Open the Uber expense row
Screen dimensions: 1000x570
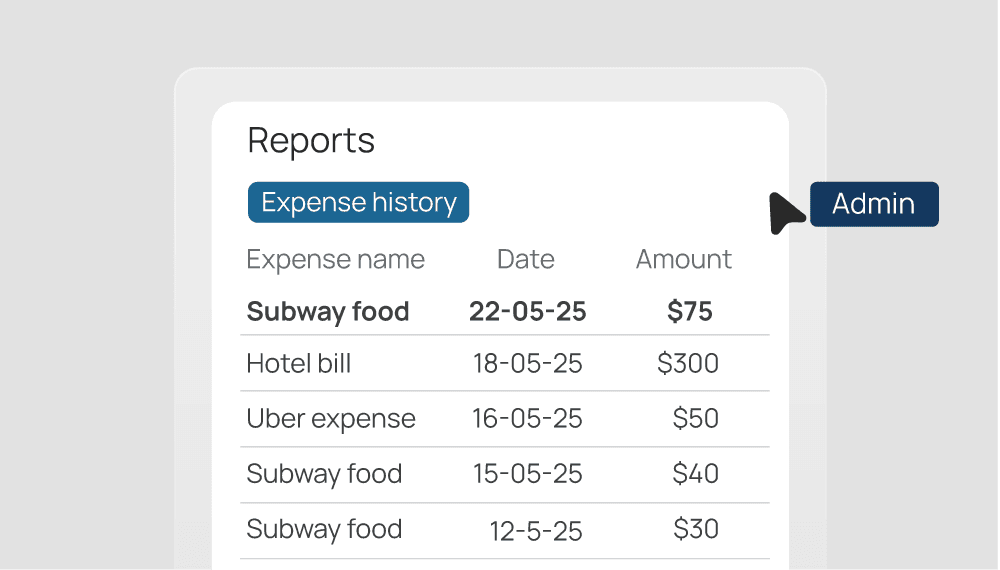pos(331,419)
